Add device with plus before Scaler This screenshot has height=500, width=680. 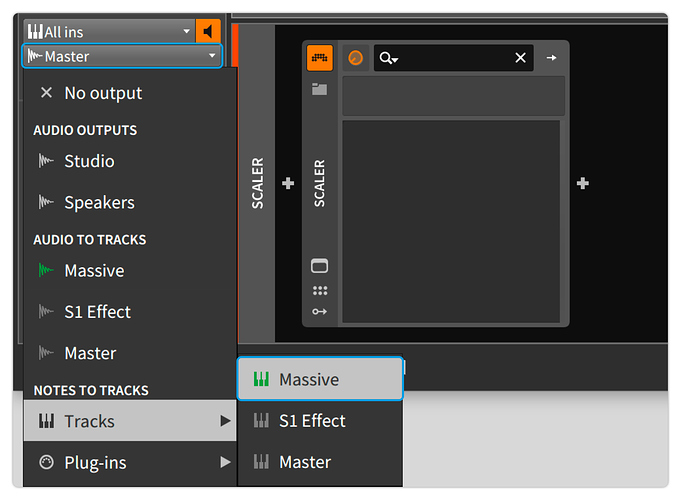(288, 183)
